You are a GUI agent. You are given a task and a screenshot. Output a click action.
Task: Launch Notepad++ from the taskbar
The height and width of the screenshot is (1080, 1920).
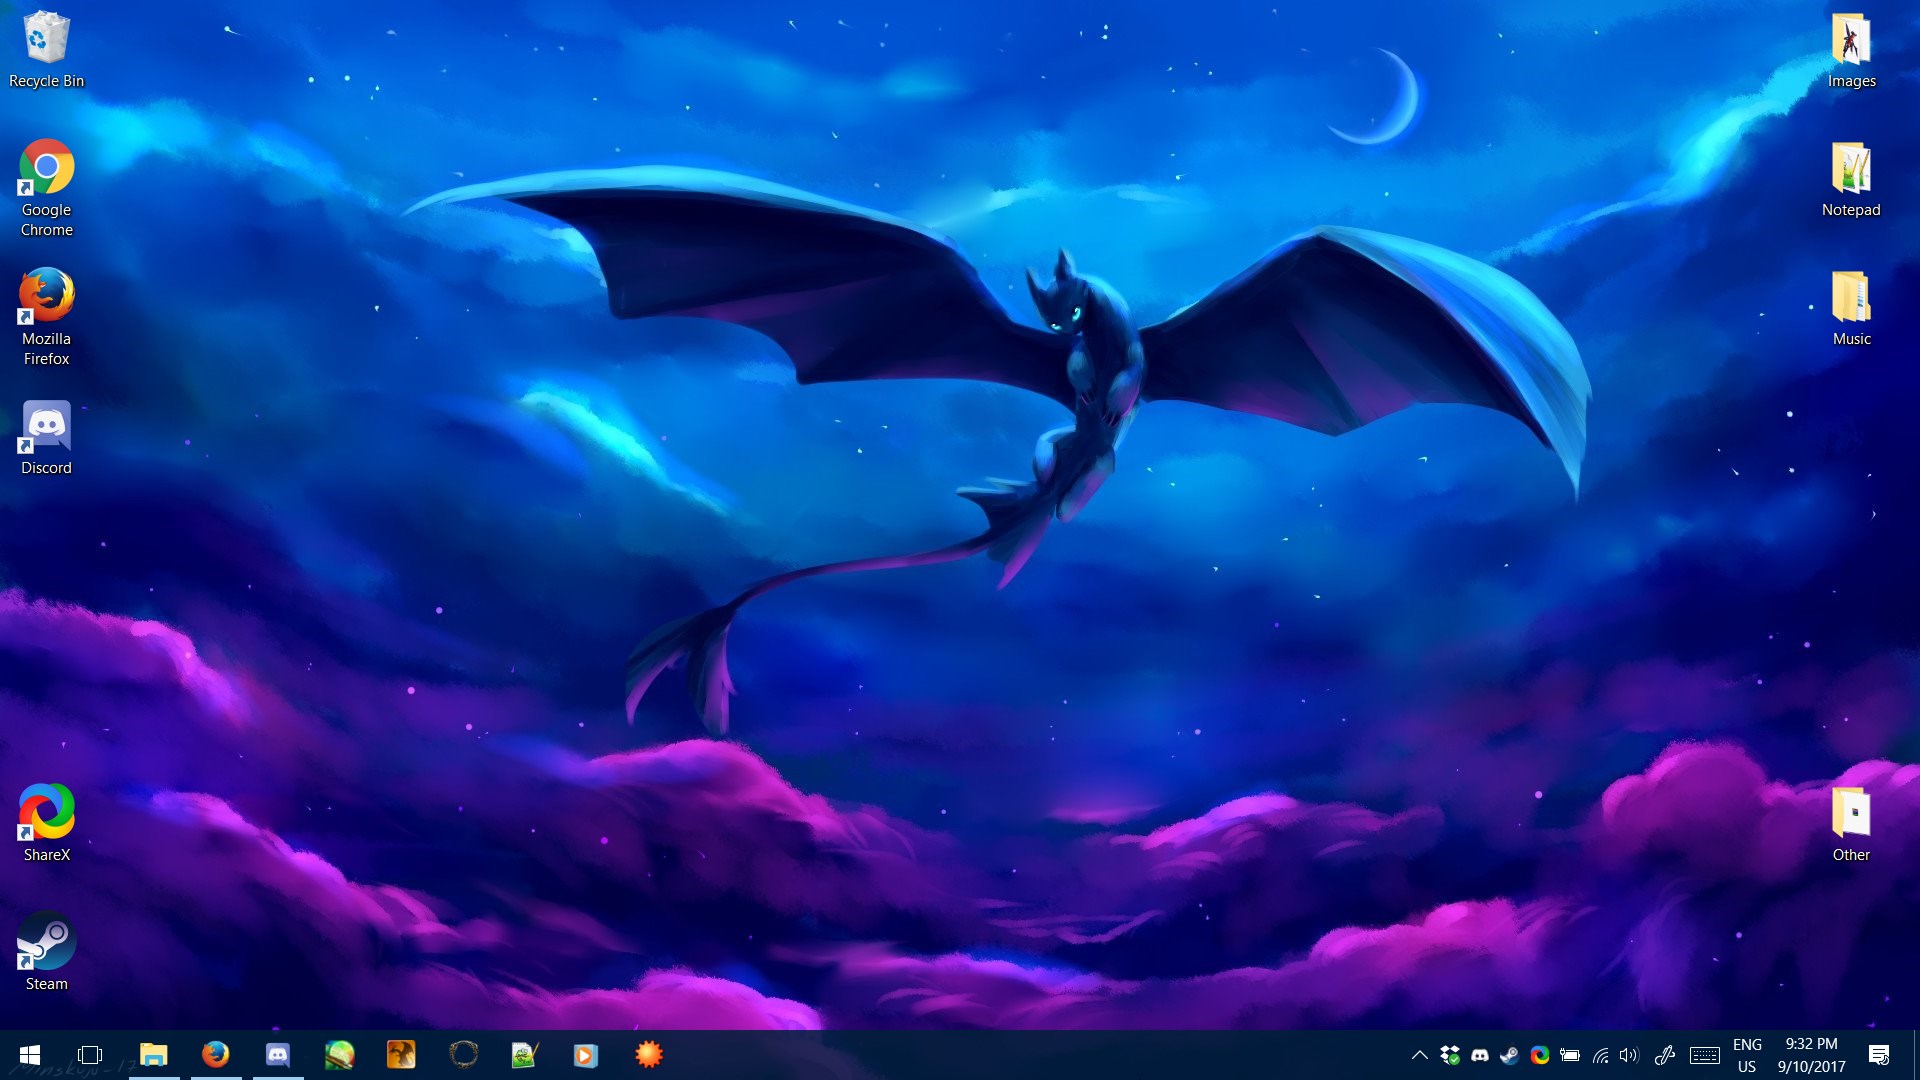click(525, 1055)
